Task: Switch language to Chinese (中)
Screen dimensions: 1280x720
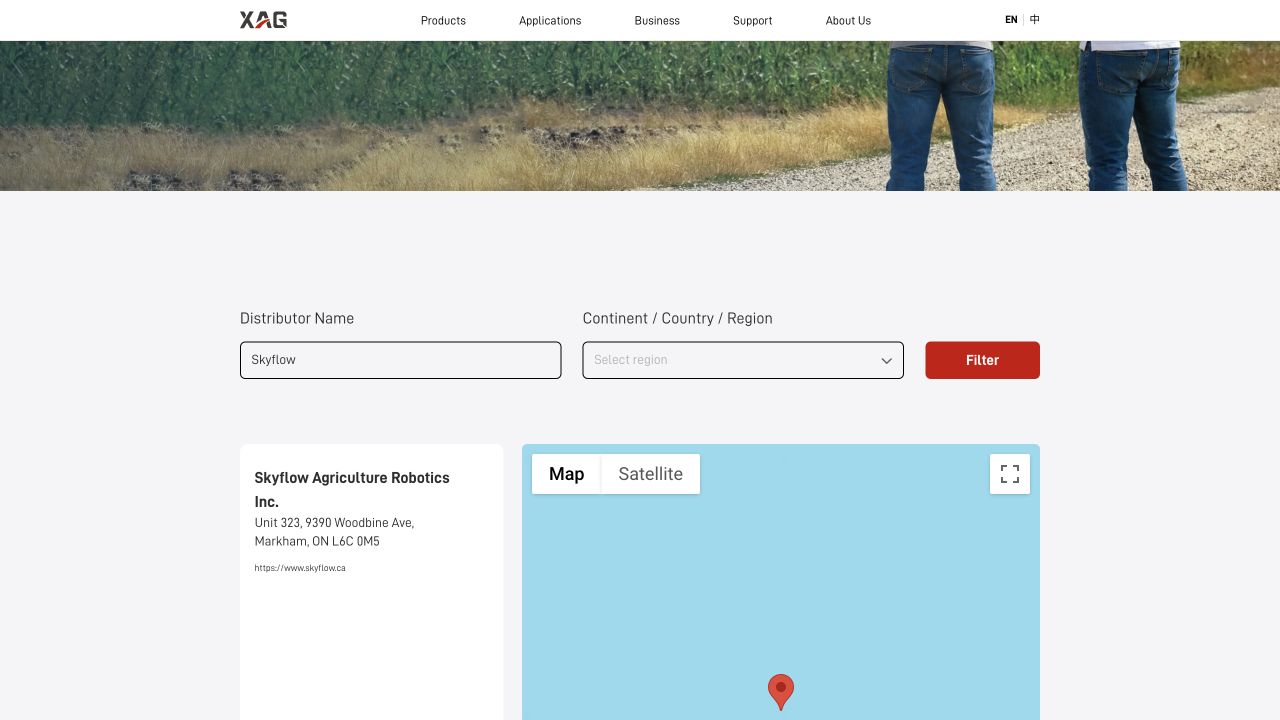Action: [x=1035, y=20]
